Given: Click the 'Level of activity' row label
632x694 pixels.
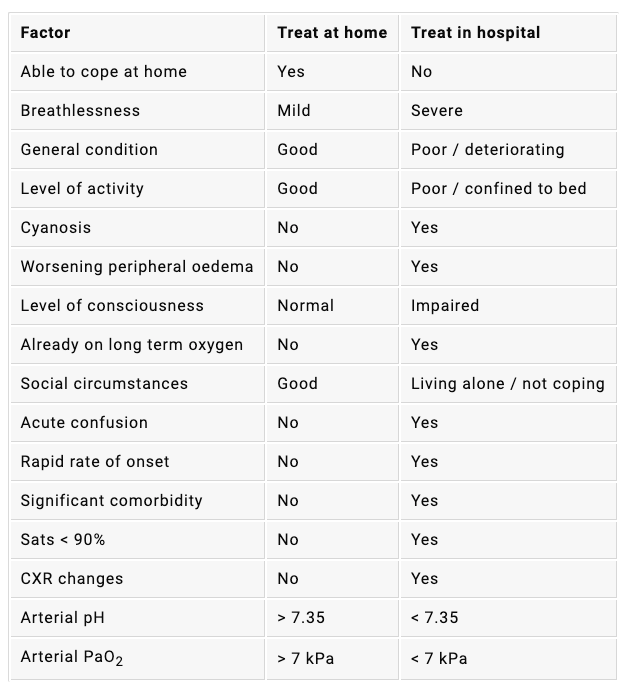Looking at the screenshot, I should pyautogui.click(x=82, y=189).
